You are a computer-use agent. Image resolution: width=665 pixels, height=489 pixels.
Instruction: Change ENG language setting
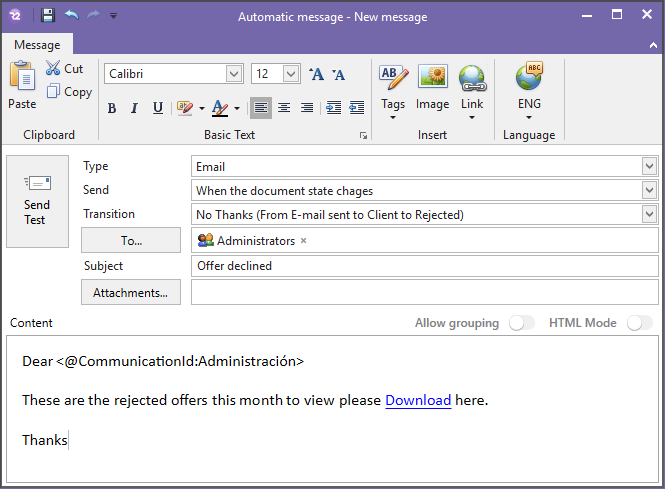pyautogui.click(x=529, y=91)
